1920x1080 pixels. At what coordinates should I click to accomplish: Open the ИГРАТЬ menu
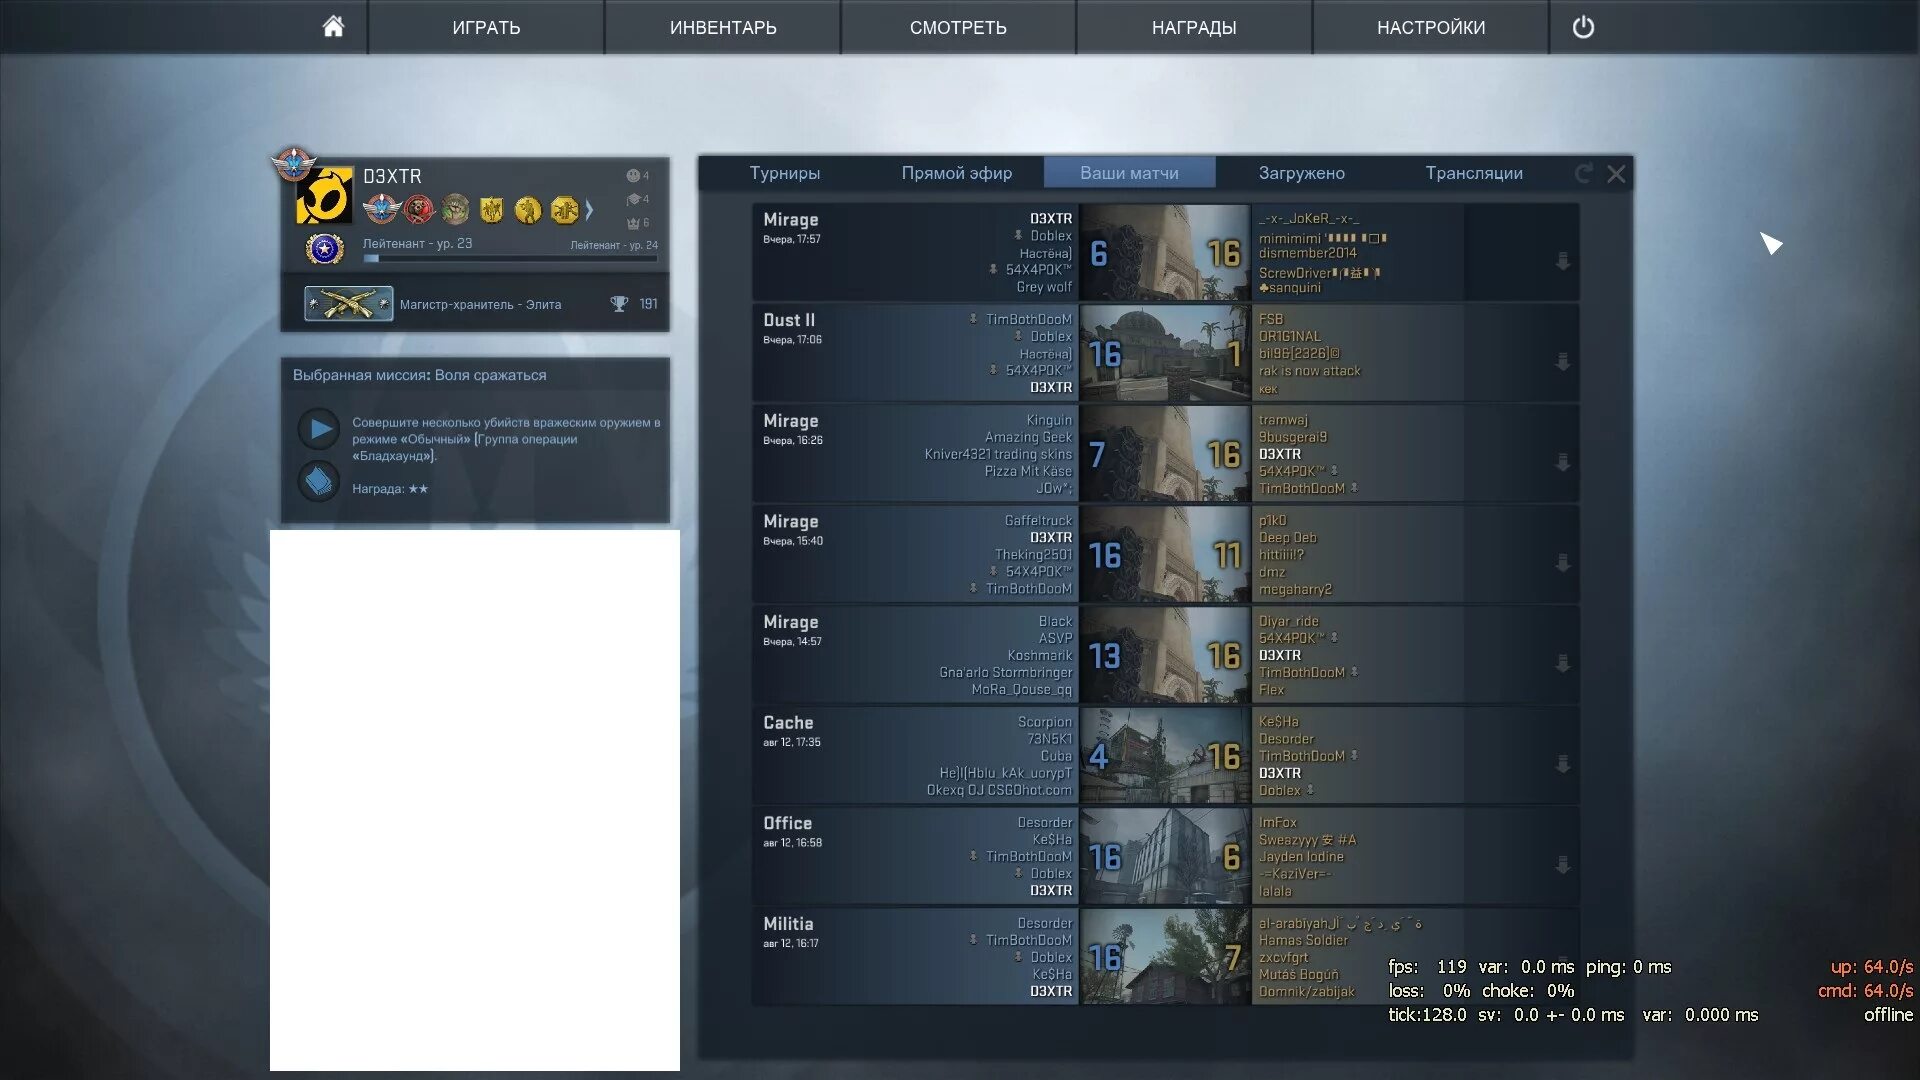(x=486, y=27)
